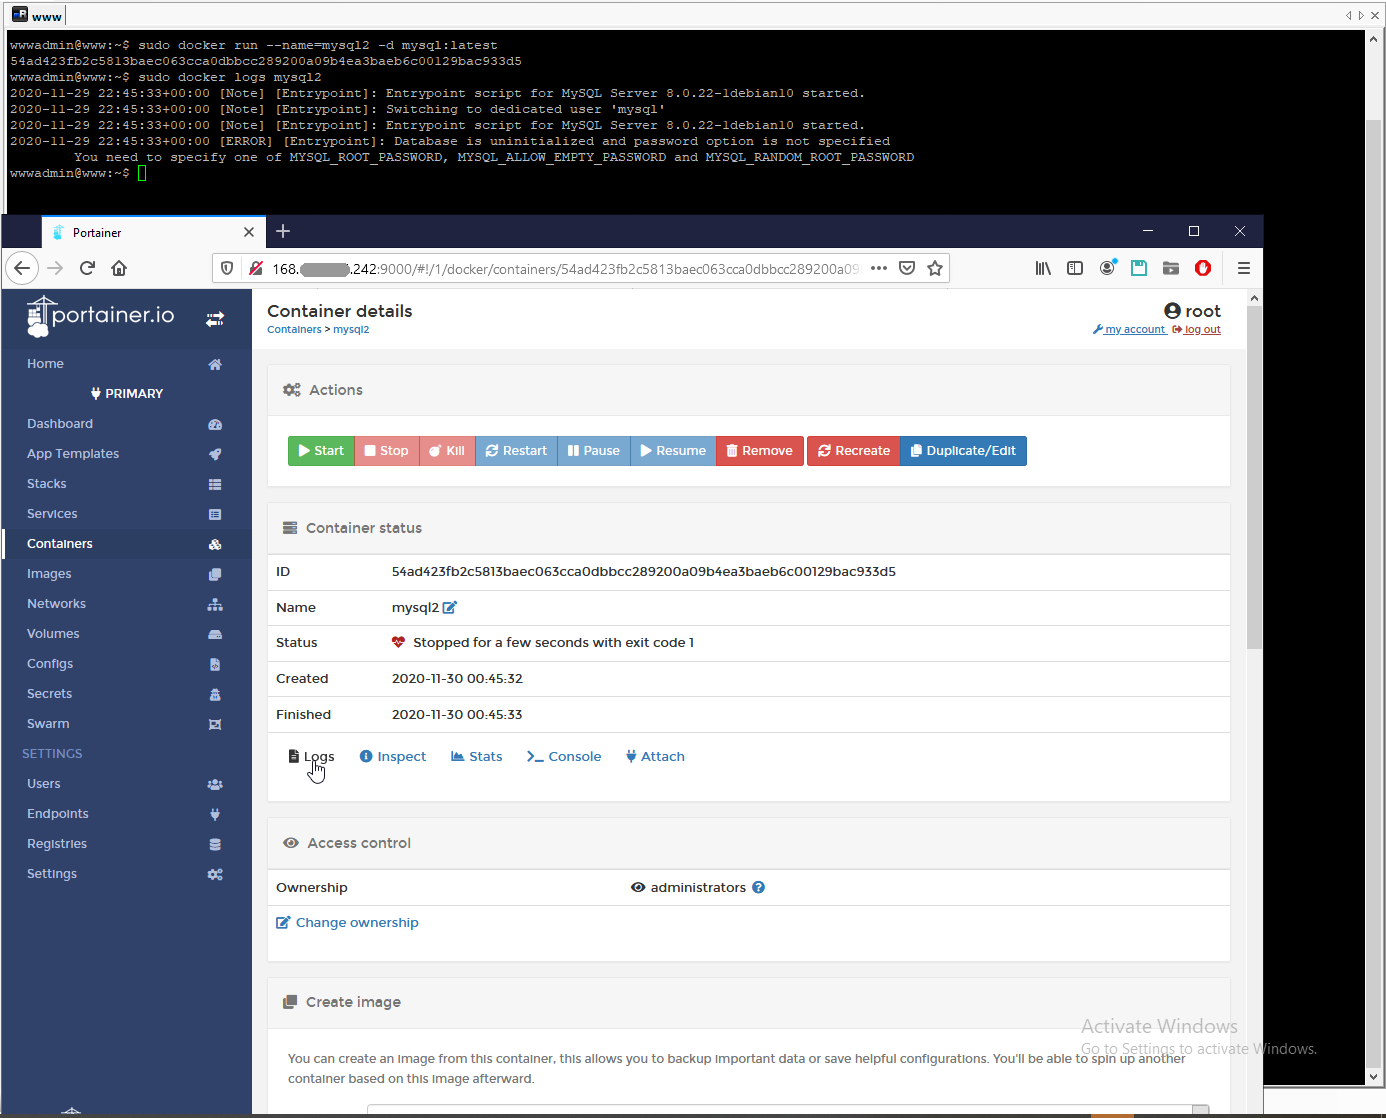
Task: Open the my account link
Action: (1130, 330)
